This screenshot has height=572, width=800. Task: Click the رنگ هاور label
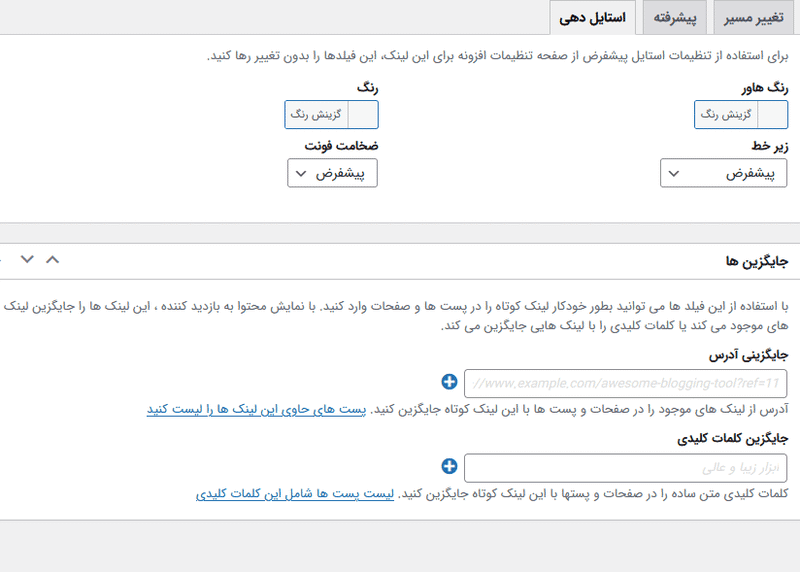tap(765, 88)
